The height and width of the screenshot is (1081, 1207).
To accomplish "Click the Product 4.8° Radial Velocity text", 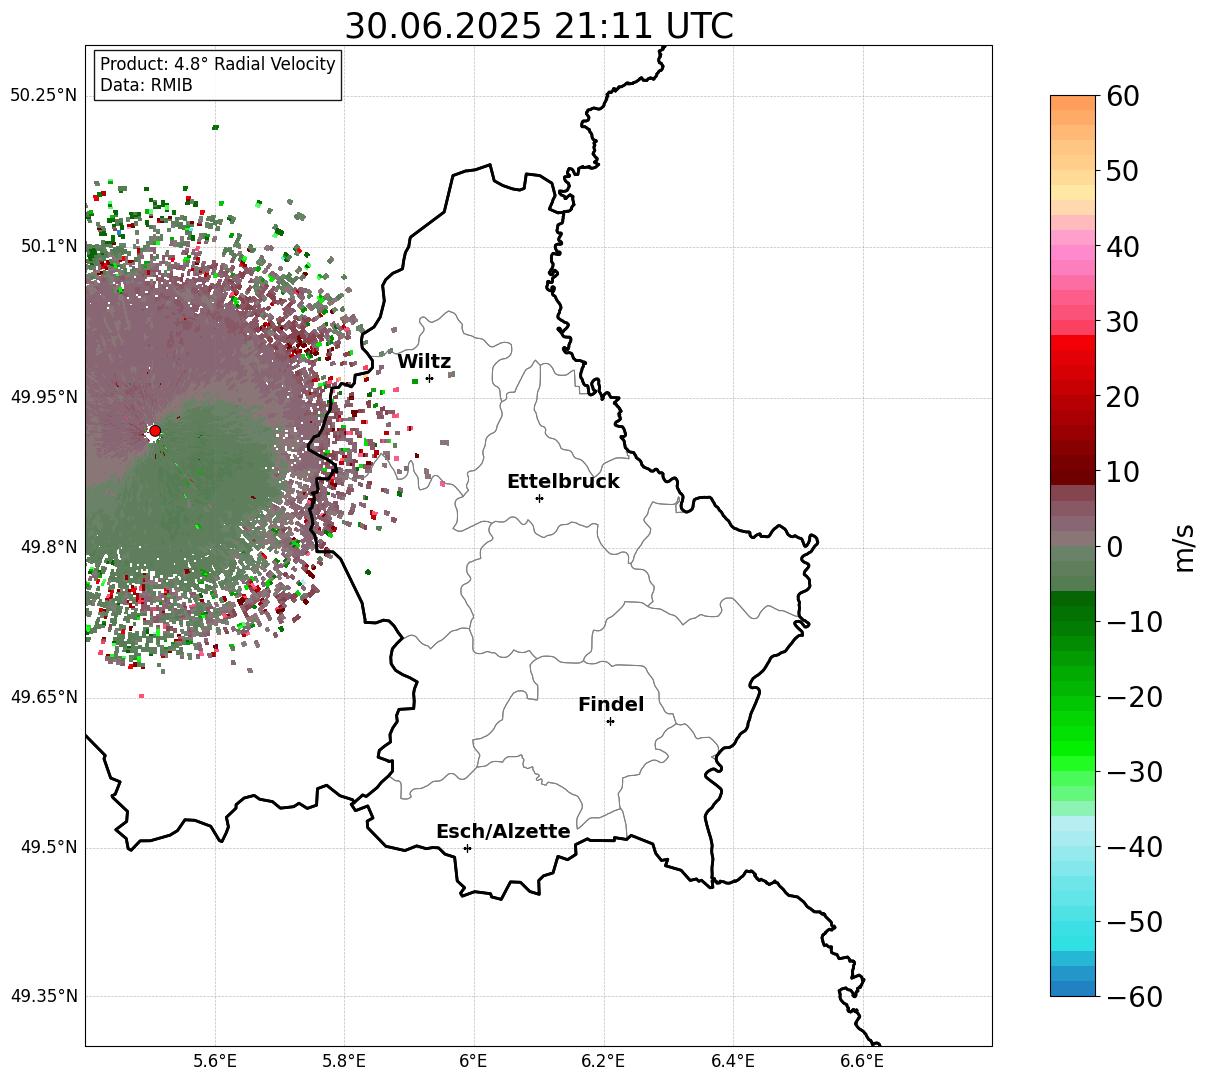I will click(218, 64).
